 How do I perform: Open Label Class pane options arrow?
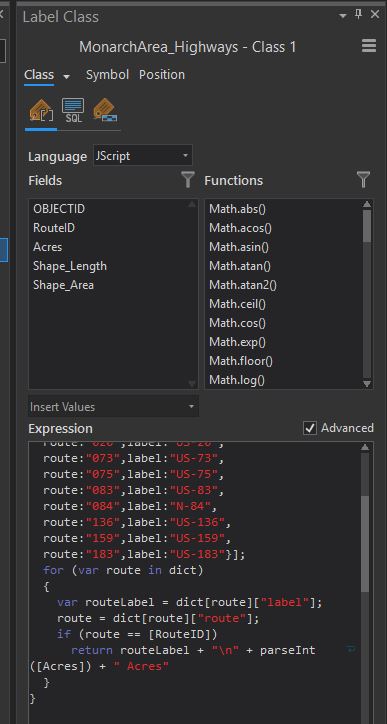(343, 16)
